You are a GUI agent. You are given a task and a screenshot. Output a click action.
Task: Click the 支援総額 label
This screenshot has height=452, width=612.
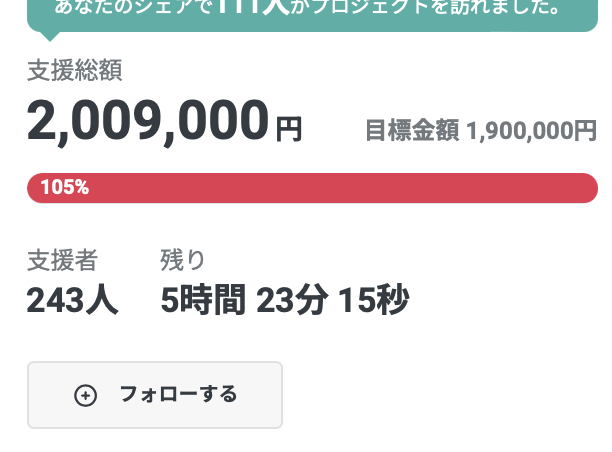(75, 70)
